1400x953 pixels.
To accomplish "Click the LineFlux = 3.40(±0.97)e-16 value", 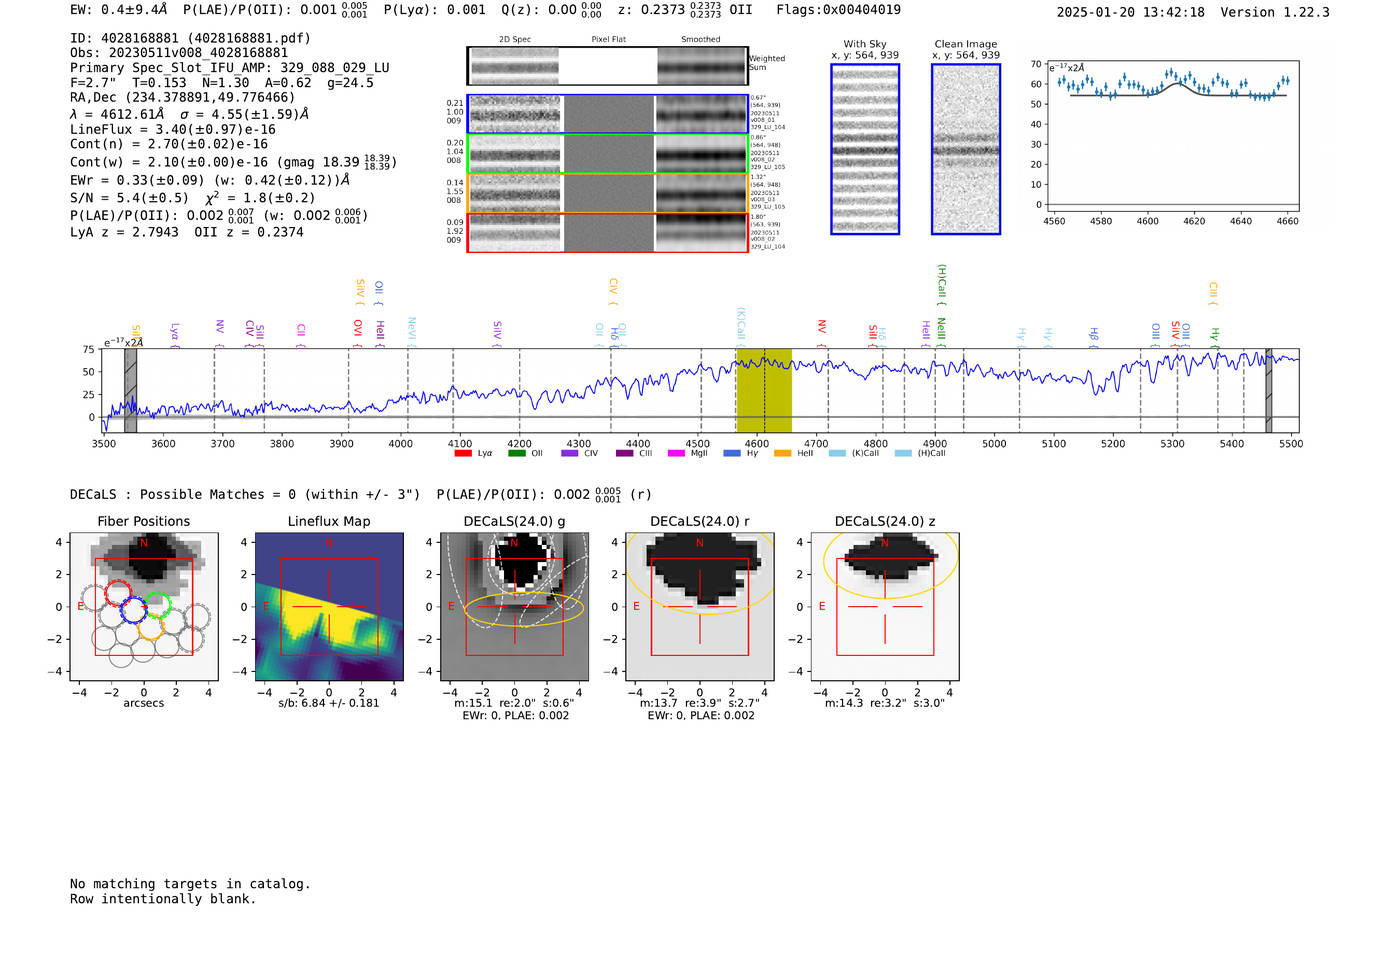I will click(173, 129).
